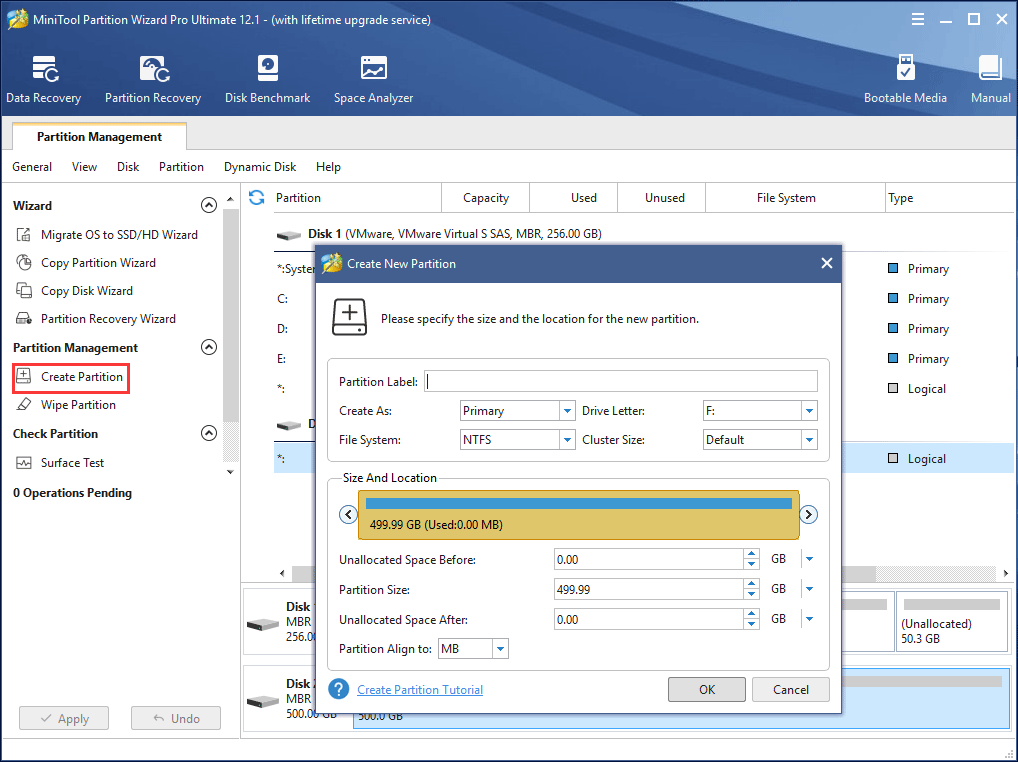Click the Unallocated Space After field
Image resolution: width=1018 pixels, height=762 pixels.
point(648,619)
